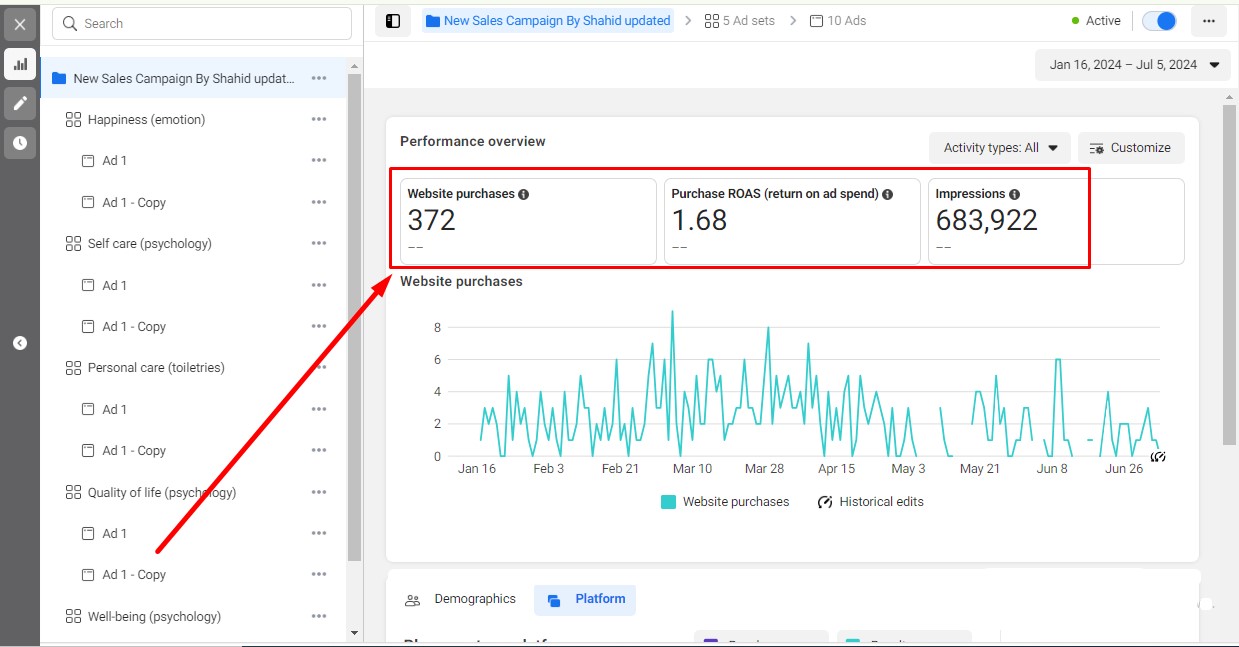Click the Customize button

coord(1131,148)
